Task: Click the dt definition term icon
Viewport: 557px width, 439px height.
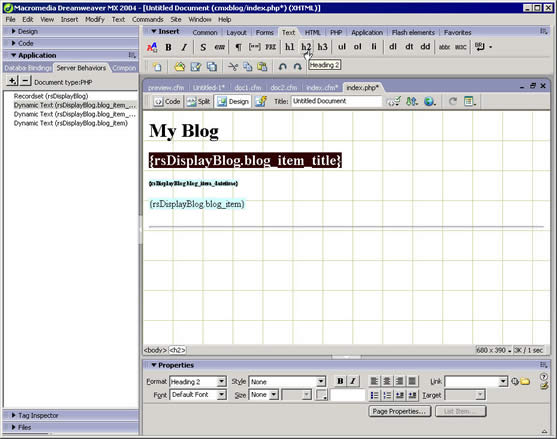Action: coord(409,47)
